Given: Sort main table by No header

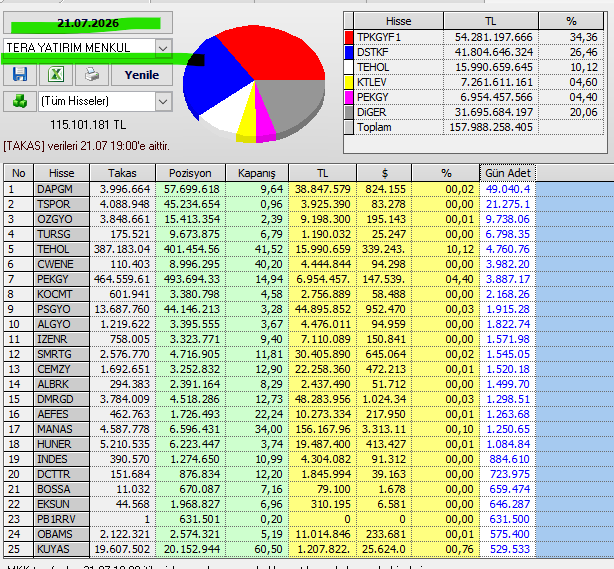Looking at the screenshot, I should point(18,173).
